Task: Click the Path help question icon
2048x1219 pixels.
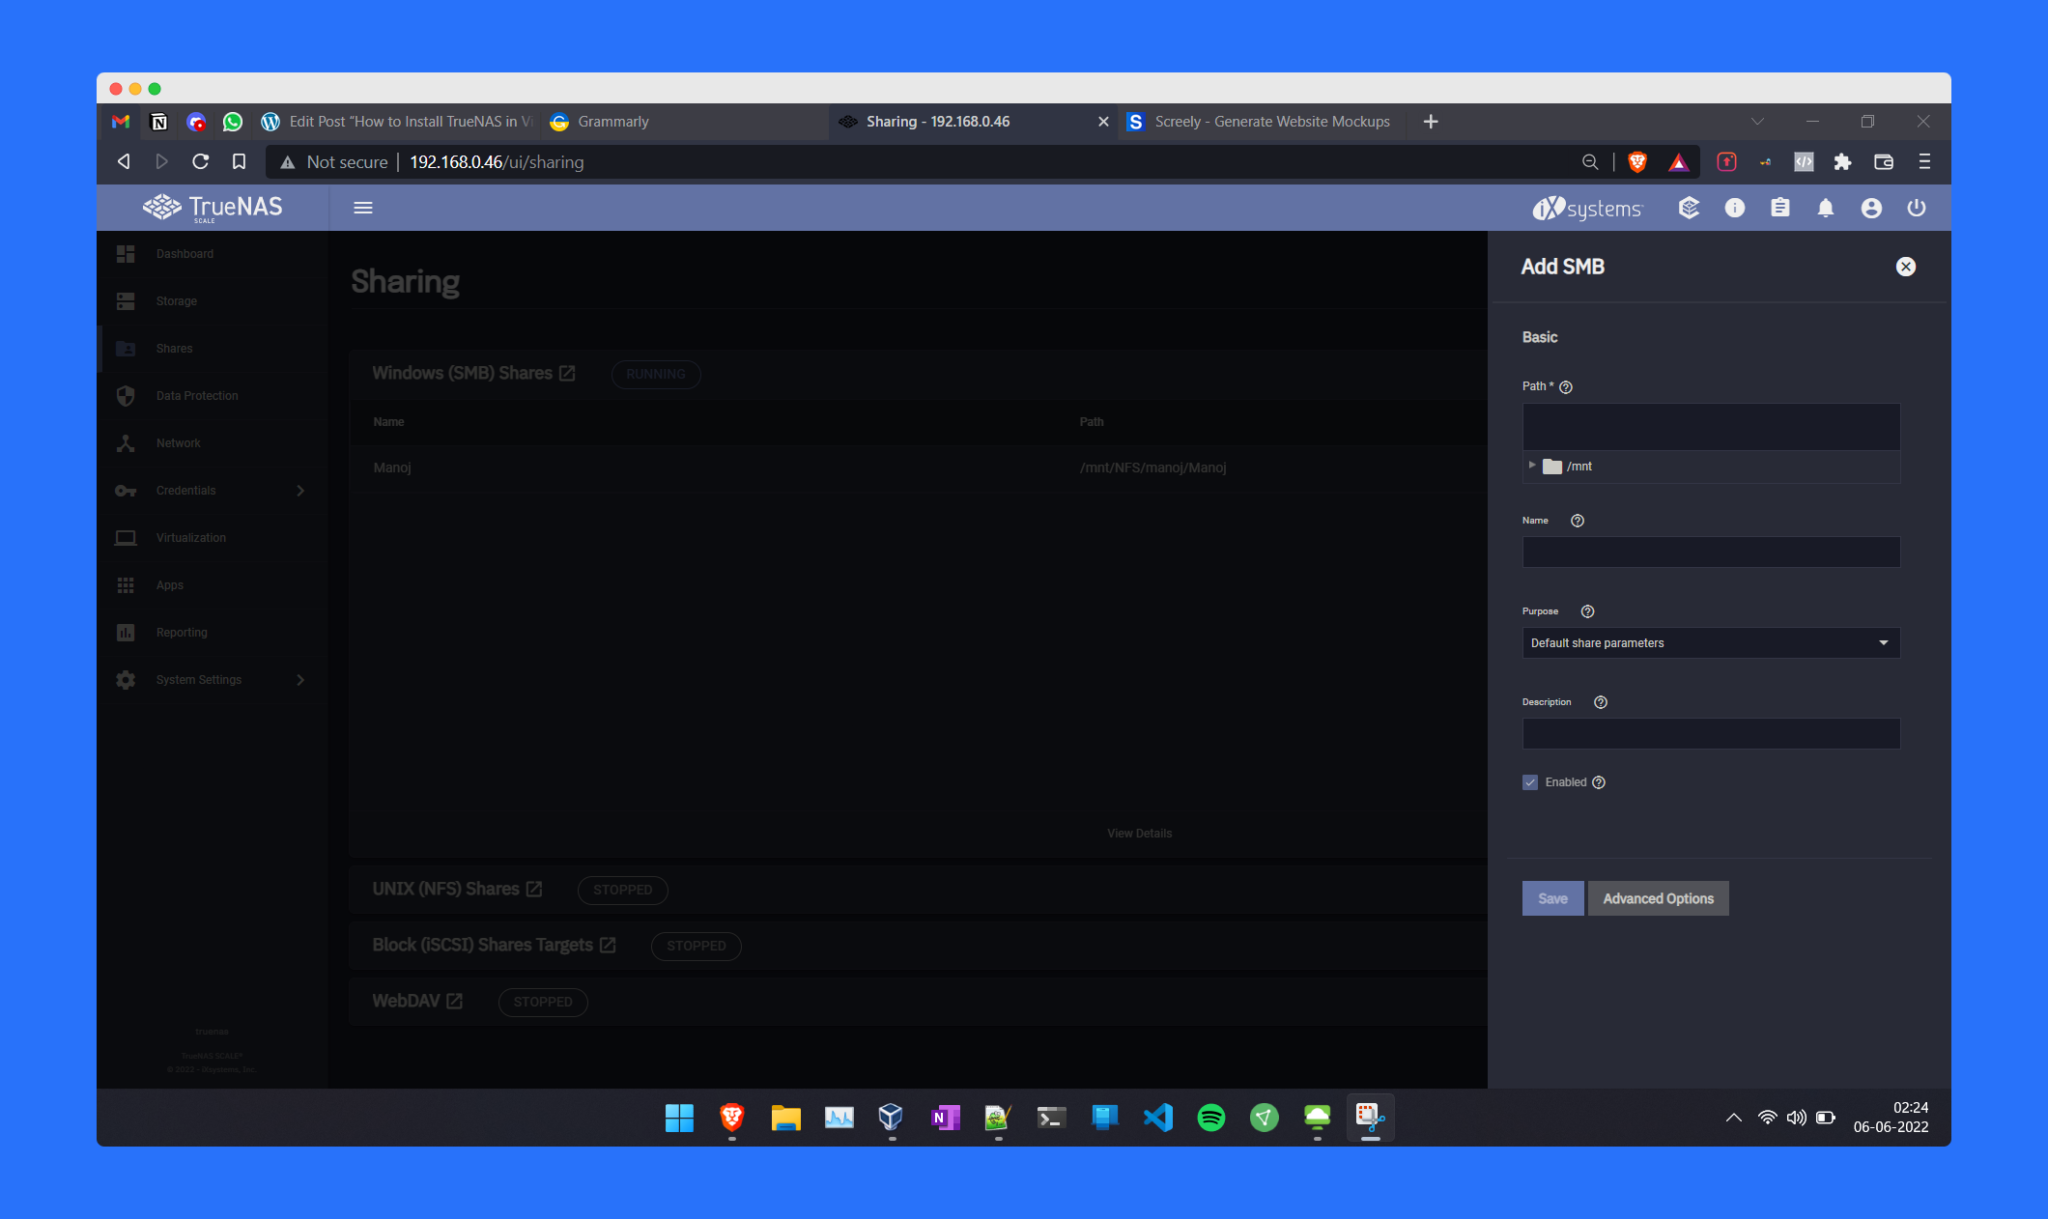Action: (x=1566, y=387)
